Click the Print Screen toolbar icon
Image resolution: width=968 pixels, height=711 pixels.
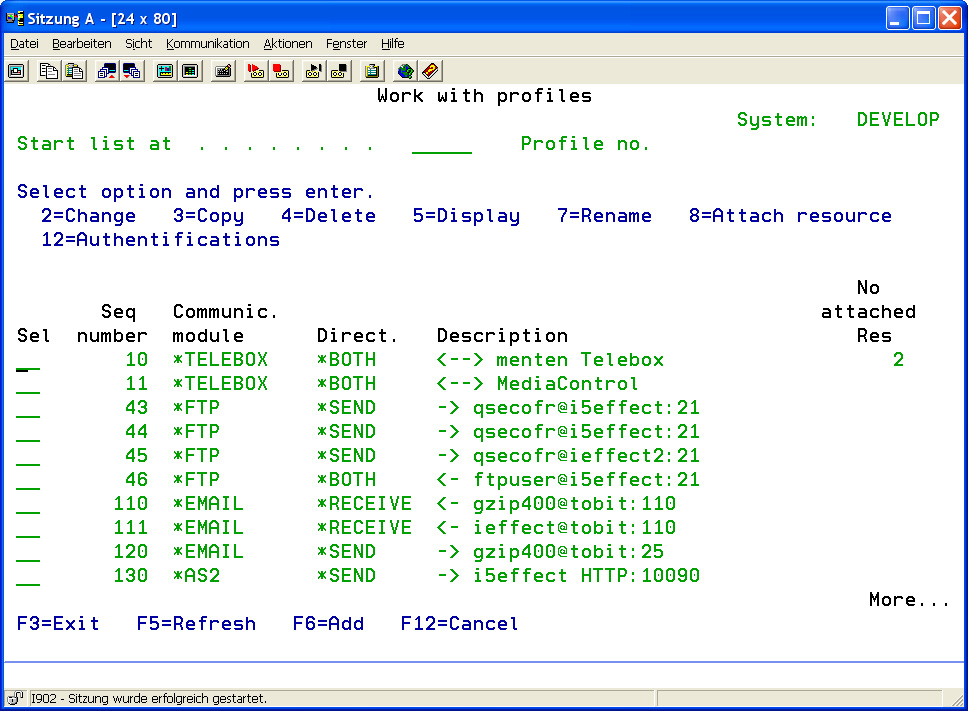(17, 71)
